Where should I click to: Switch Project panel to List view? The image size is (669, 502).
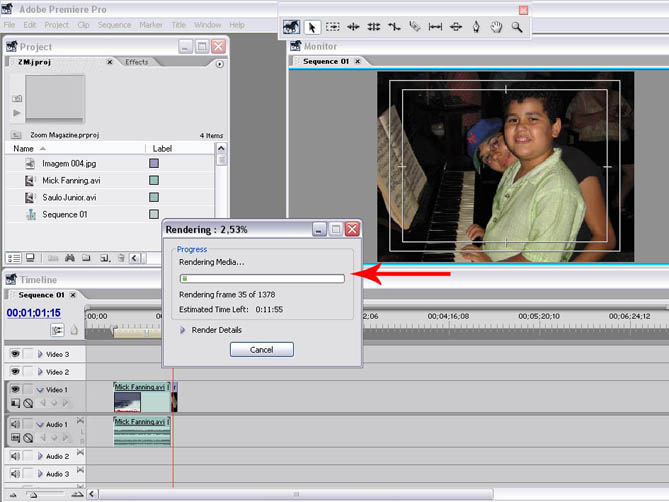click(14, 258)
